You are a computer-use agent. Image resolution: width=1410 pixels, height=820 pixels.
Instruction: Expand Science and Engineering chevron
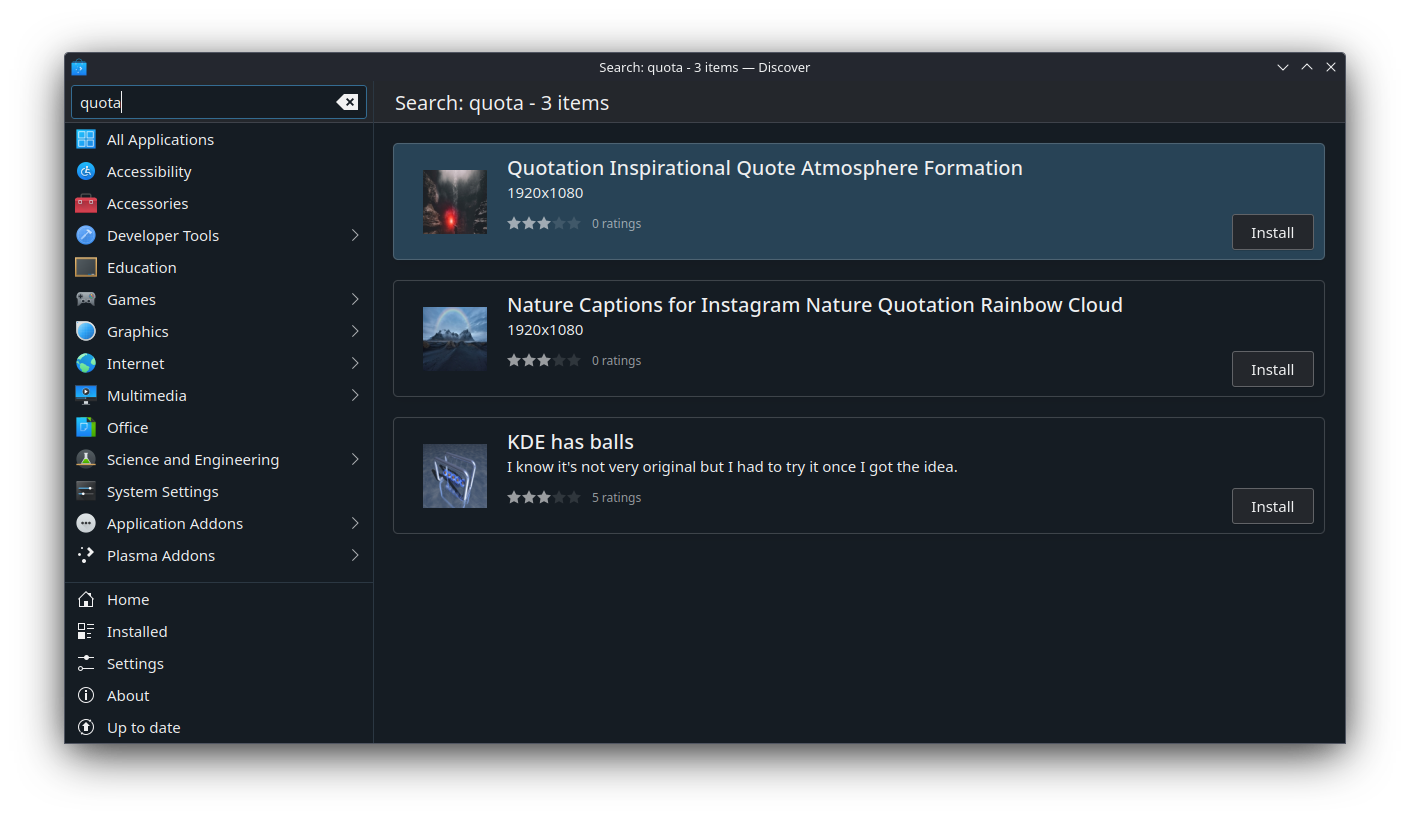355,459
